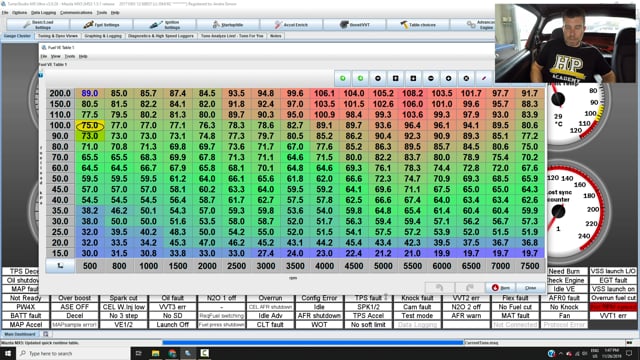Click the redo arrow button in Fuel VE Table

tap(470, 287)
